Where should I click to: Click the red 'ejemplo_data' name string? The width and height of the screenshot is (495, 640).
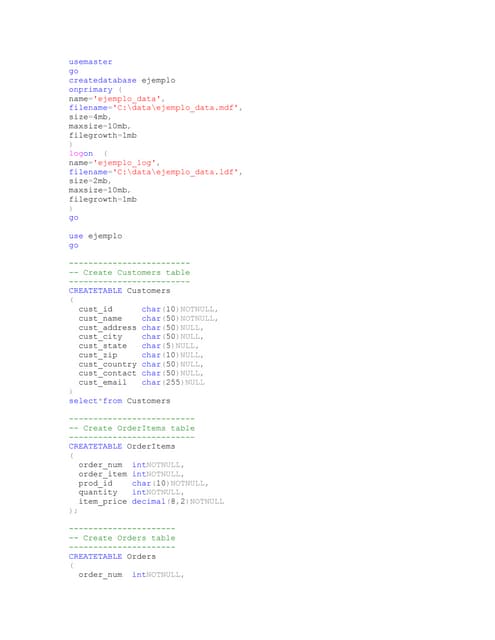coord(127,99)
